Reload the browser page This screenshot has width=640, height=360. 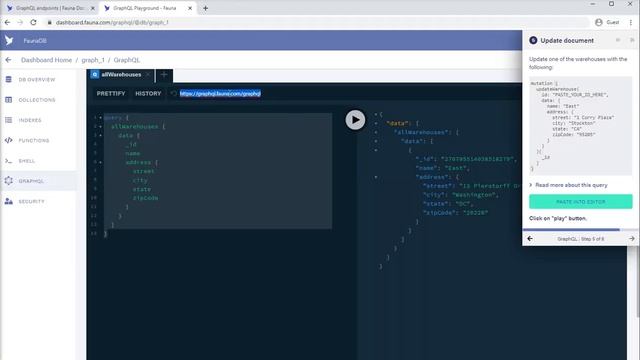point(33,22)
